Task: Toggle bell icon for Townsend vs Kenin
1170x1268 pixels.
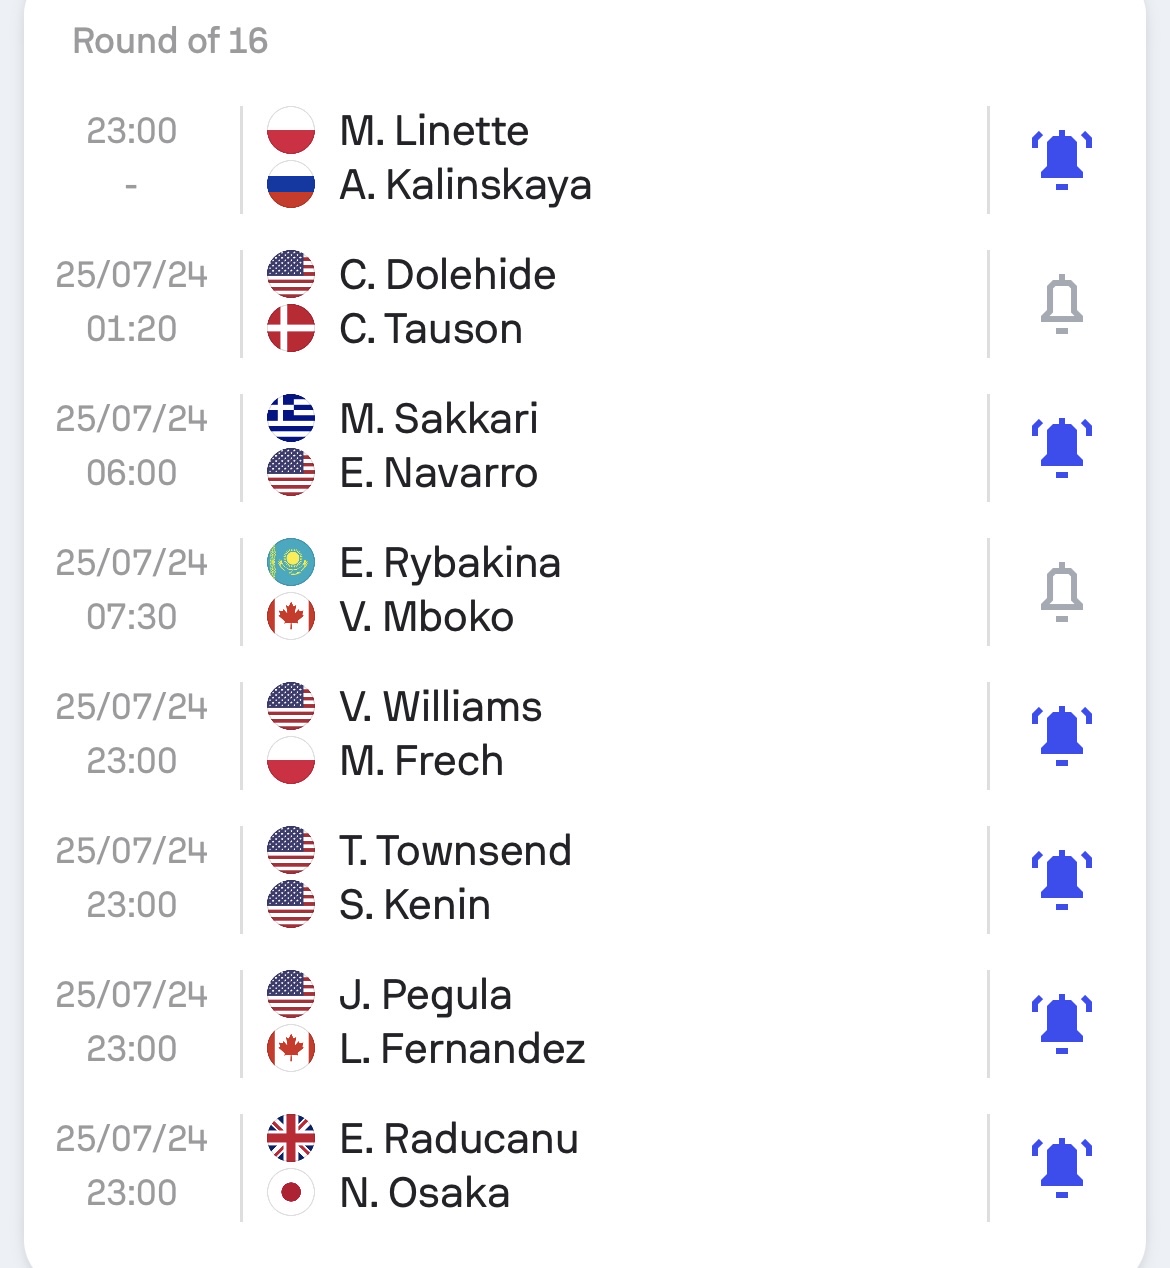Action: point(1062,879)
